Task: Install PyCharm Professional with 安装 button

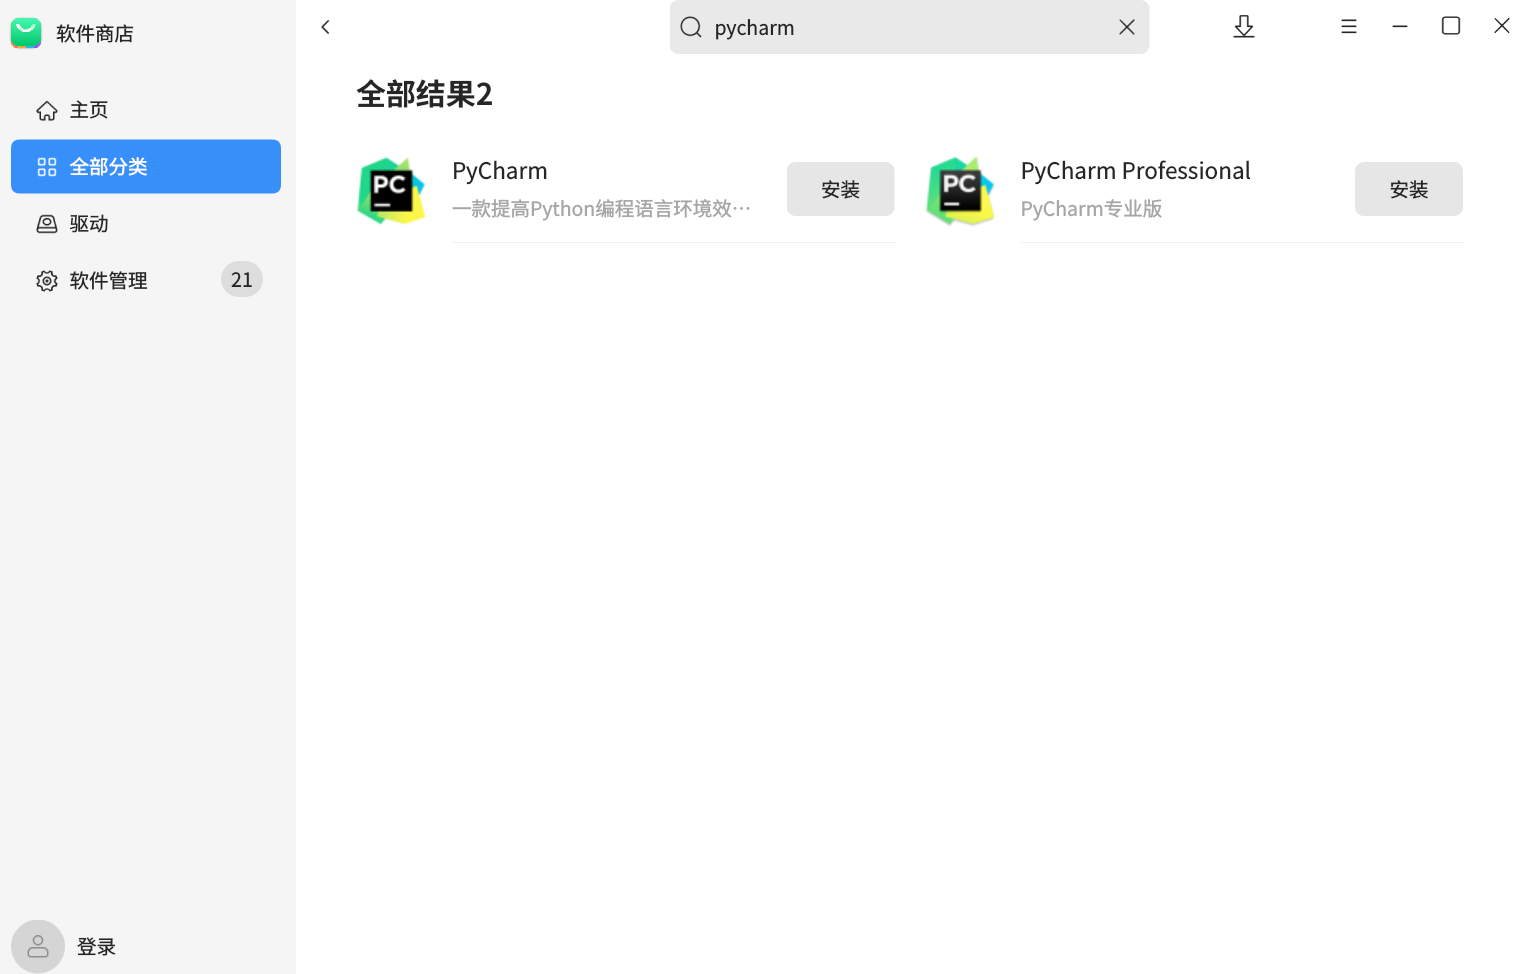Action: coord(1409,189)
